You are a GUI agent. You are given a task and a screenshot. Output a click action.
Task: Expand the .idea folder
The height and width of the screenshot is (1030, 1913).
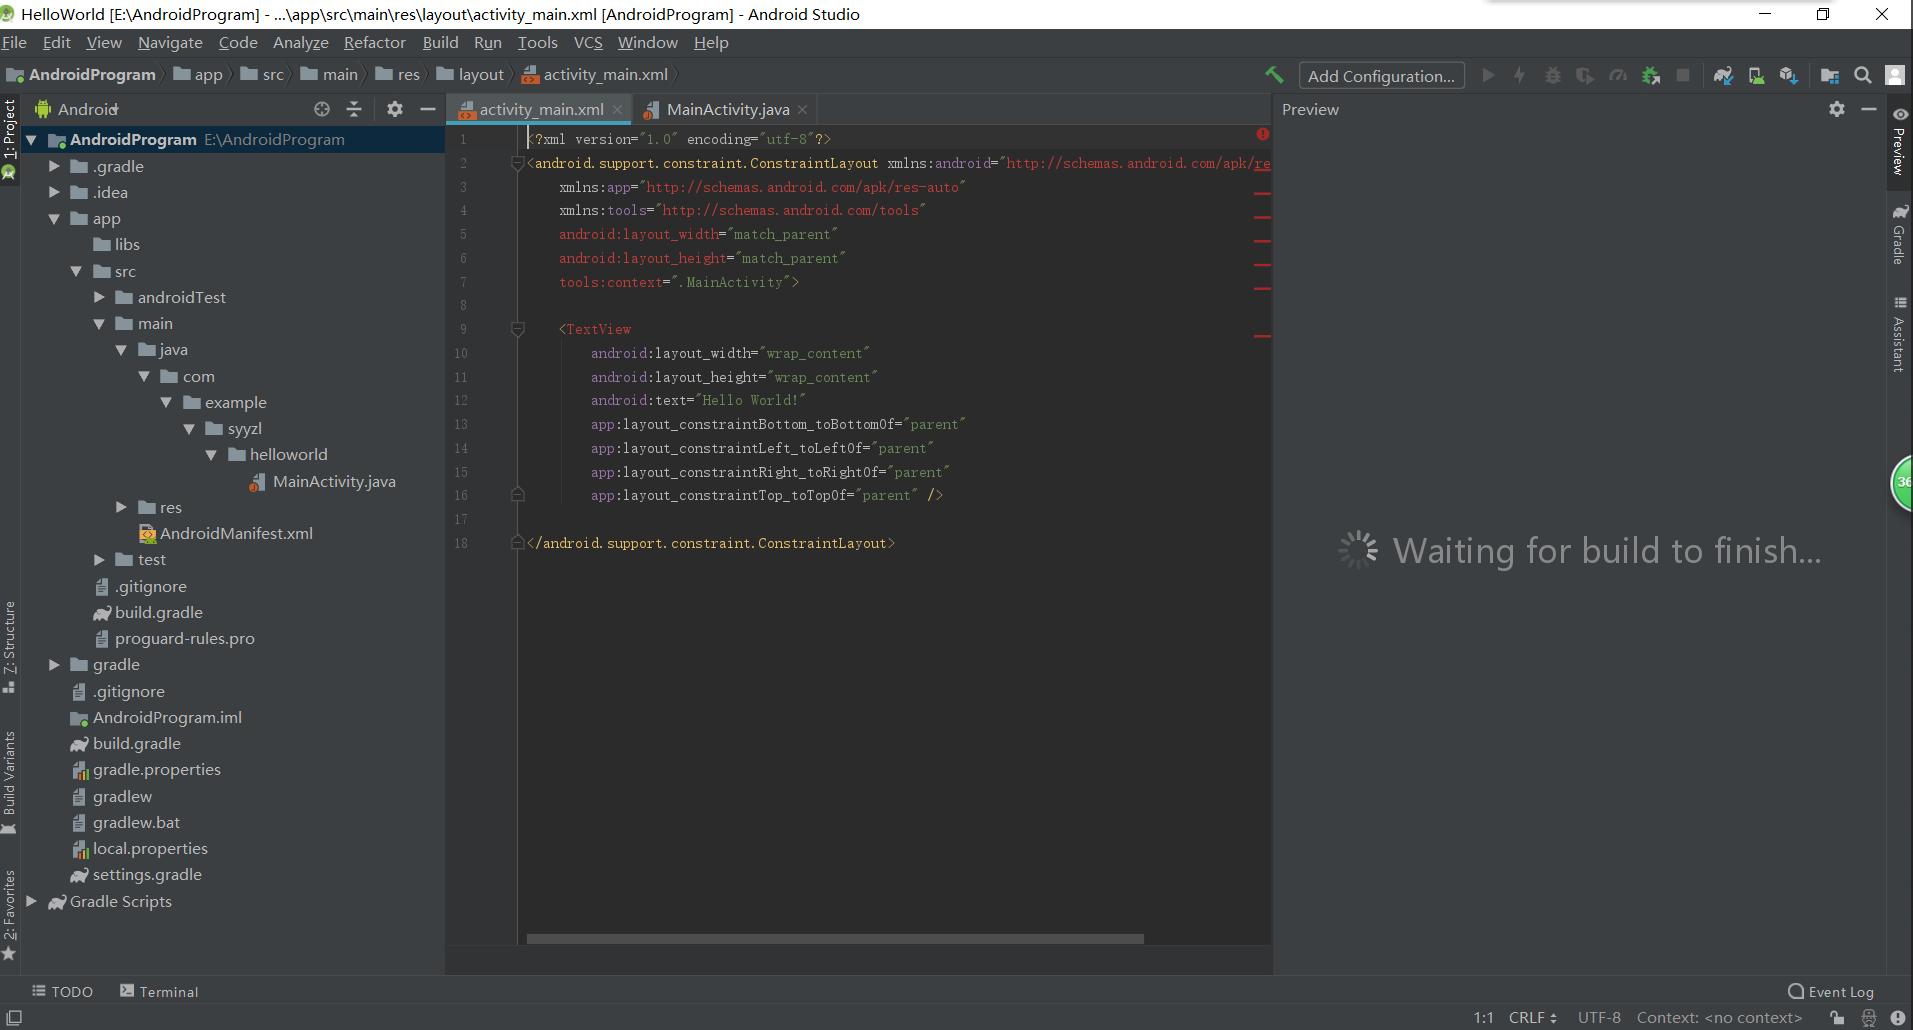point(54,192)
